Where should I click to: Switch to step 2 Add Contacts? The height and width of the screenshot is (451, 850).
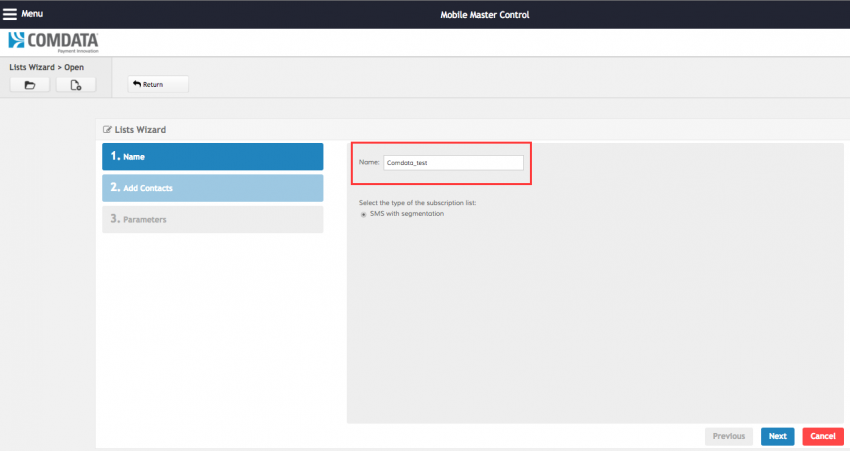(x=212, y=188)
